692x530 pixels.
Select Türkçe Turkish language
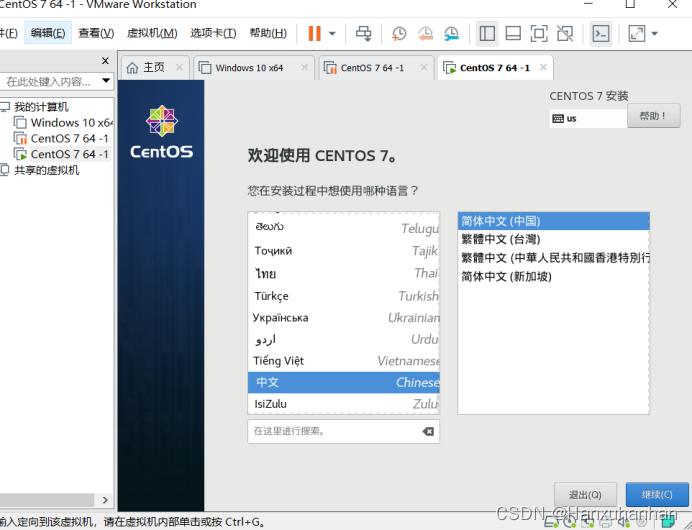point(344,296)
